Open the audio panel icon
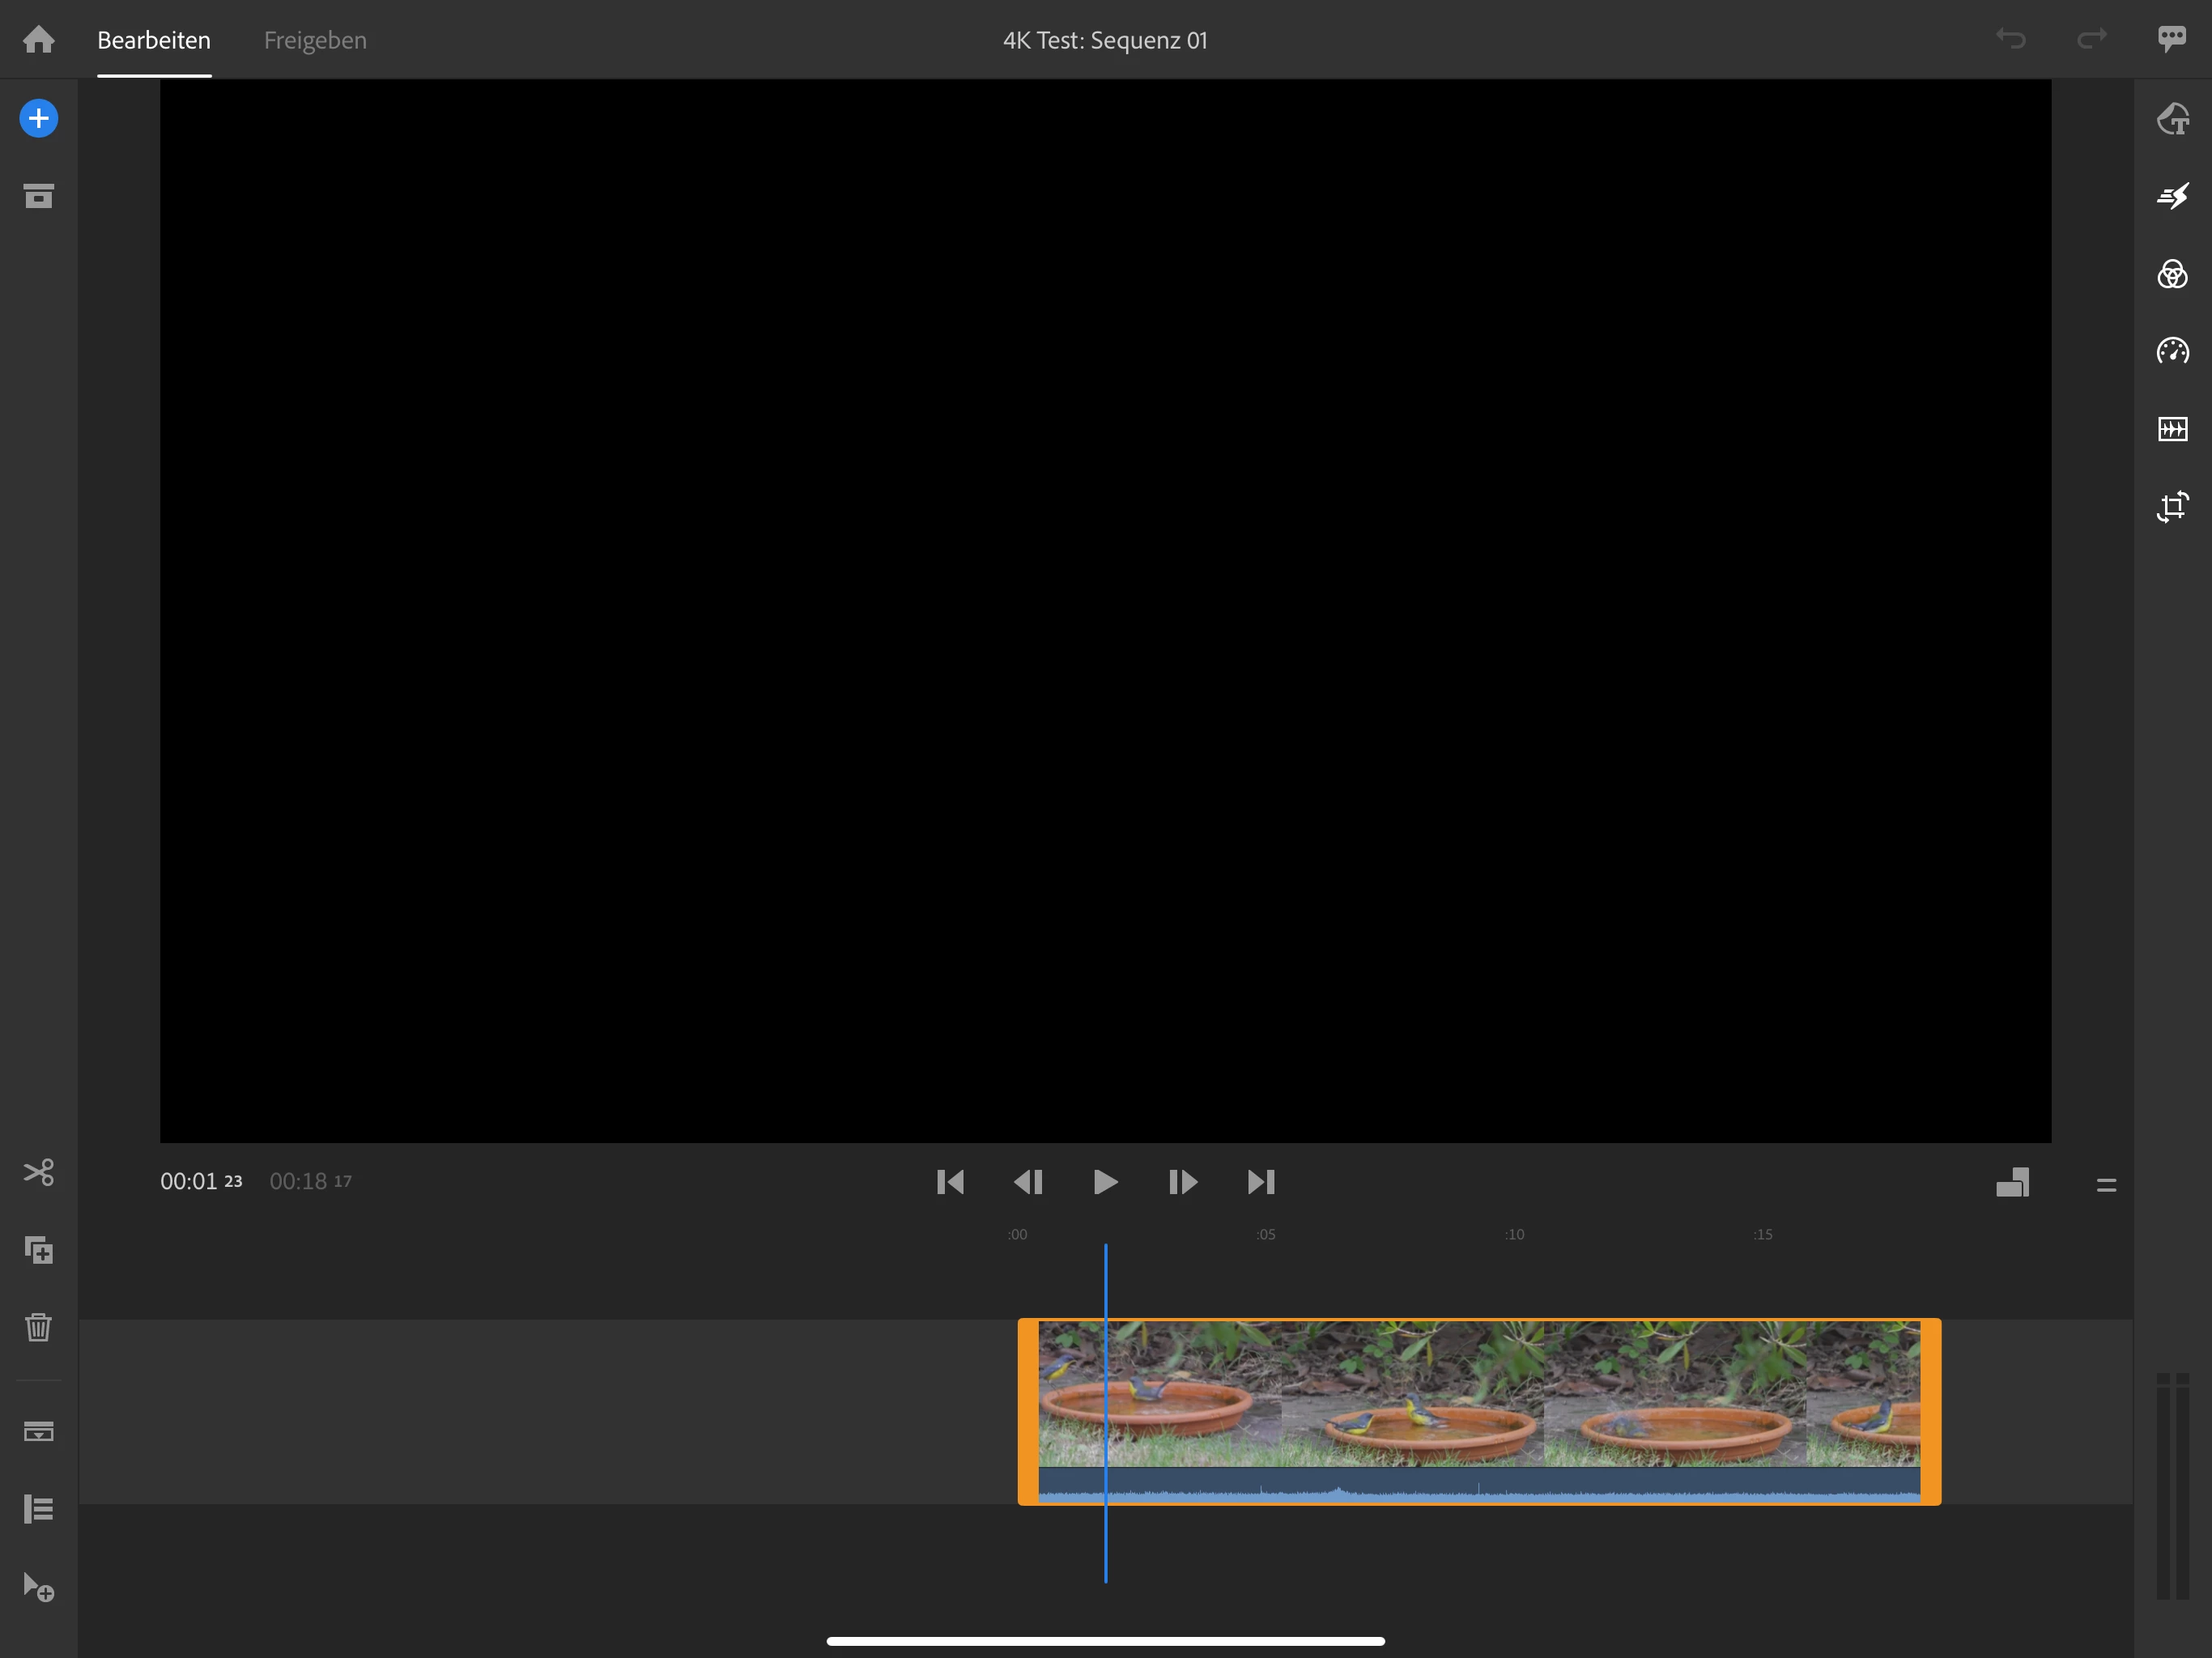 click(x=2172, y=429)
